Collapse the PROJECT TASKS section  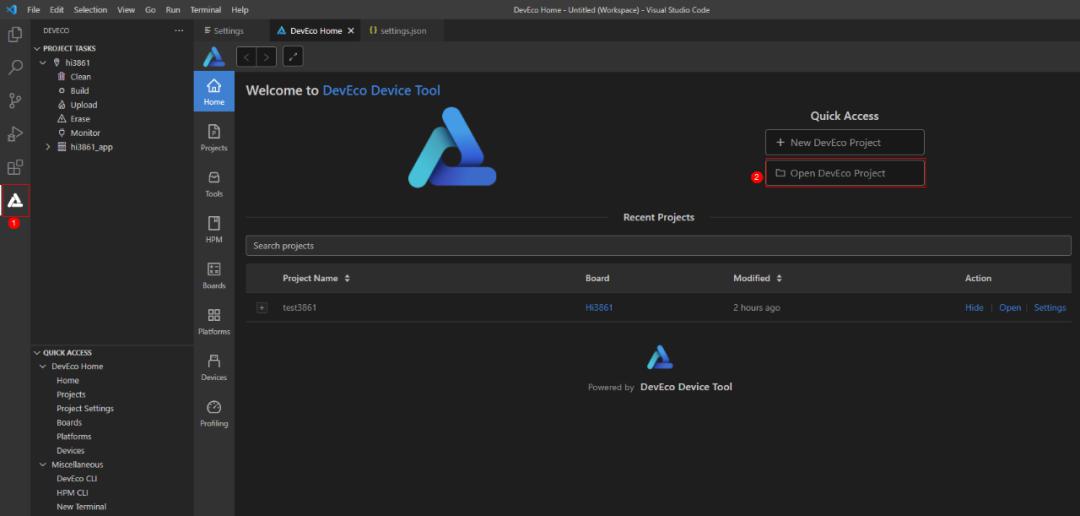pyautogui.click(x=37, y=49)
